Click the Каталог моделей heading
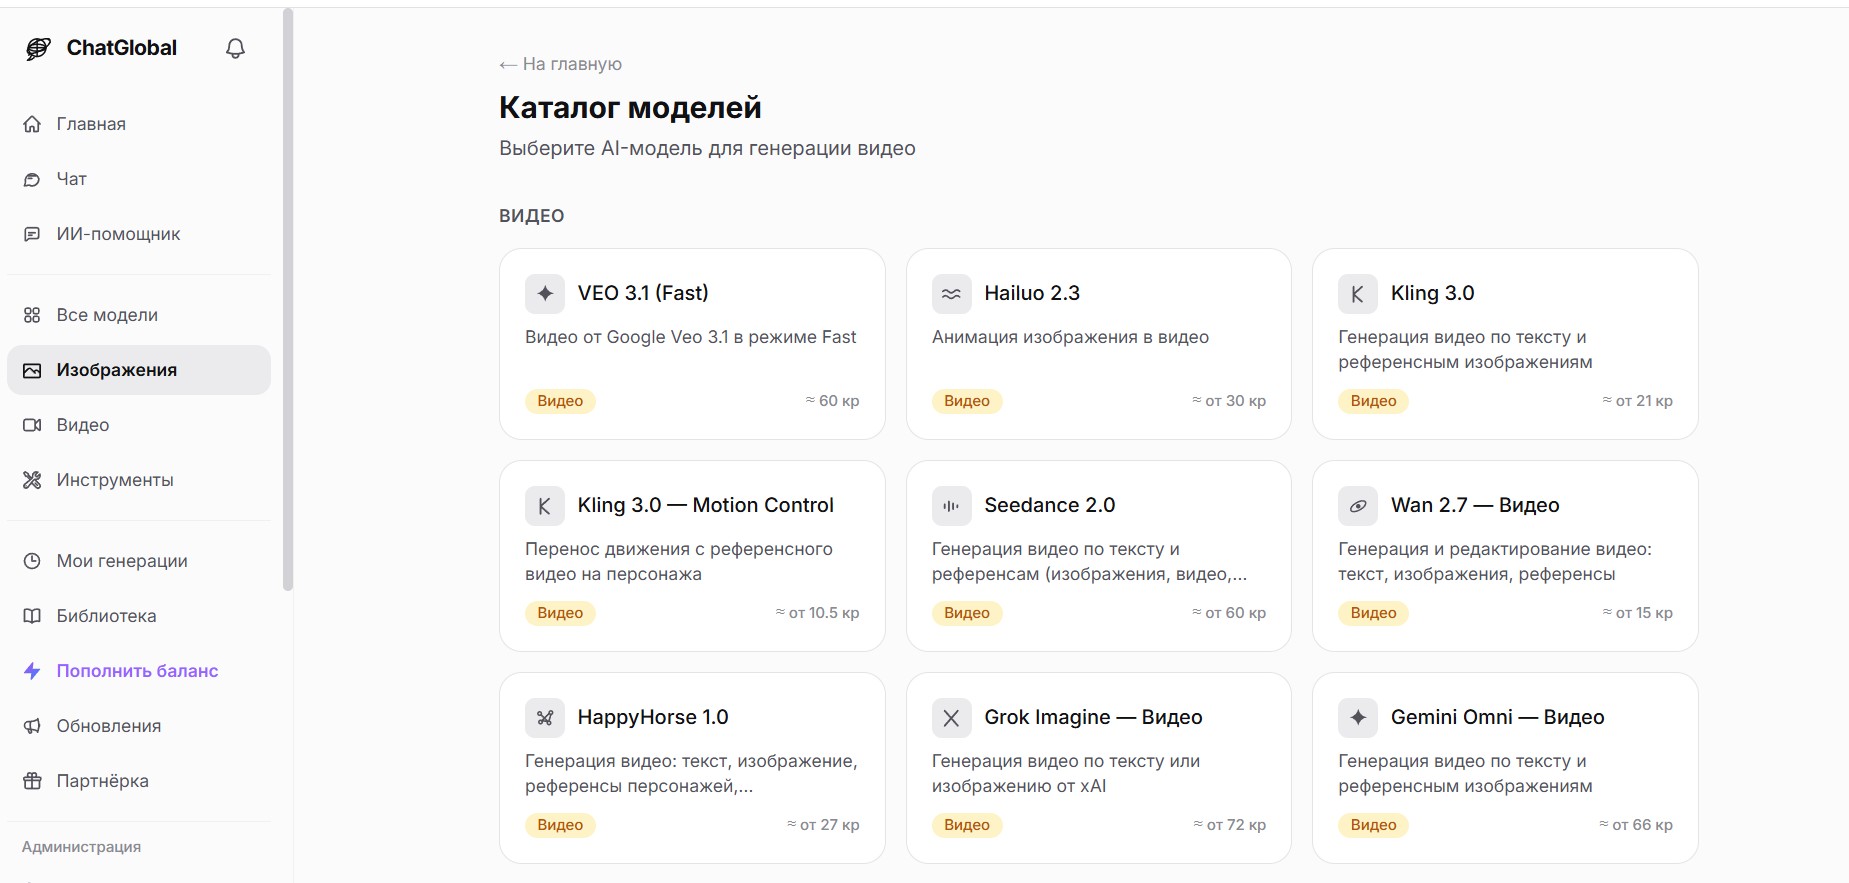Viewport: 1849px width, 883px height. click(630, 107)
